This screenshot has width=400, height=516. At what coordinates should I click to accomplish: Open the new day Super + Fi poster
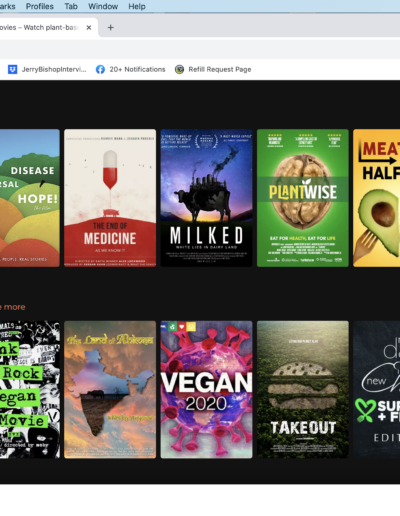pos(376,390)
